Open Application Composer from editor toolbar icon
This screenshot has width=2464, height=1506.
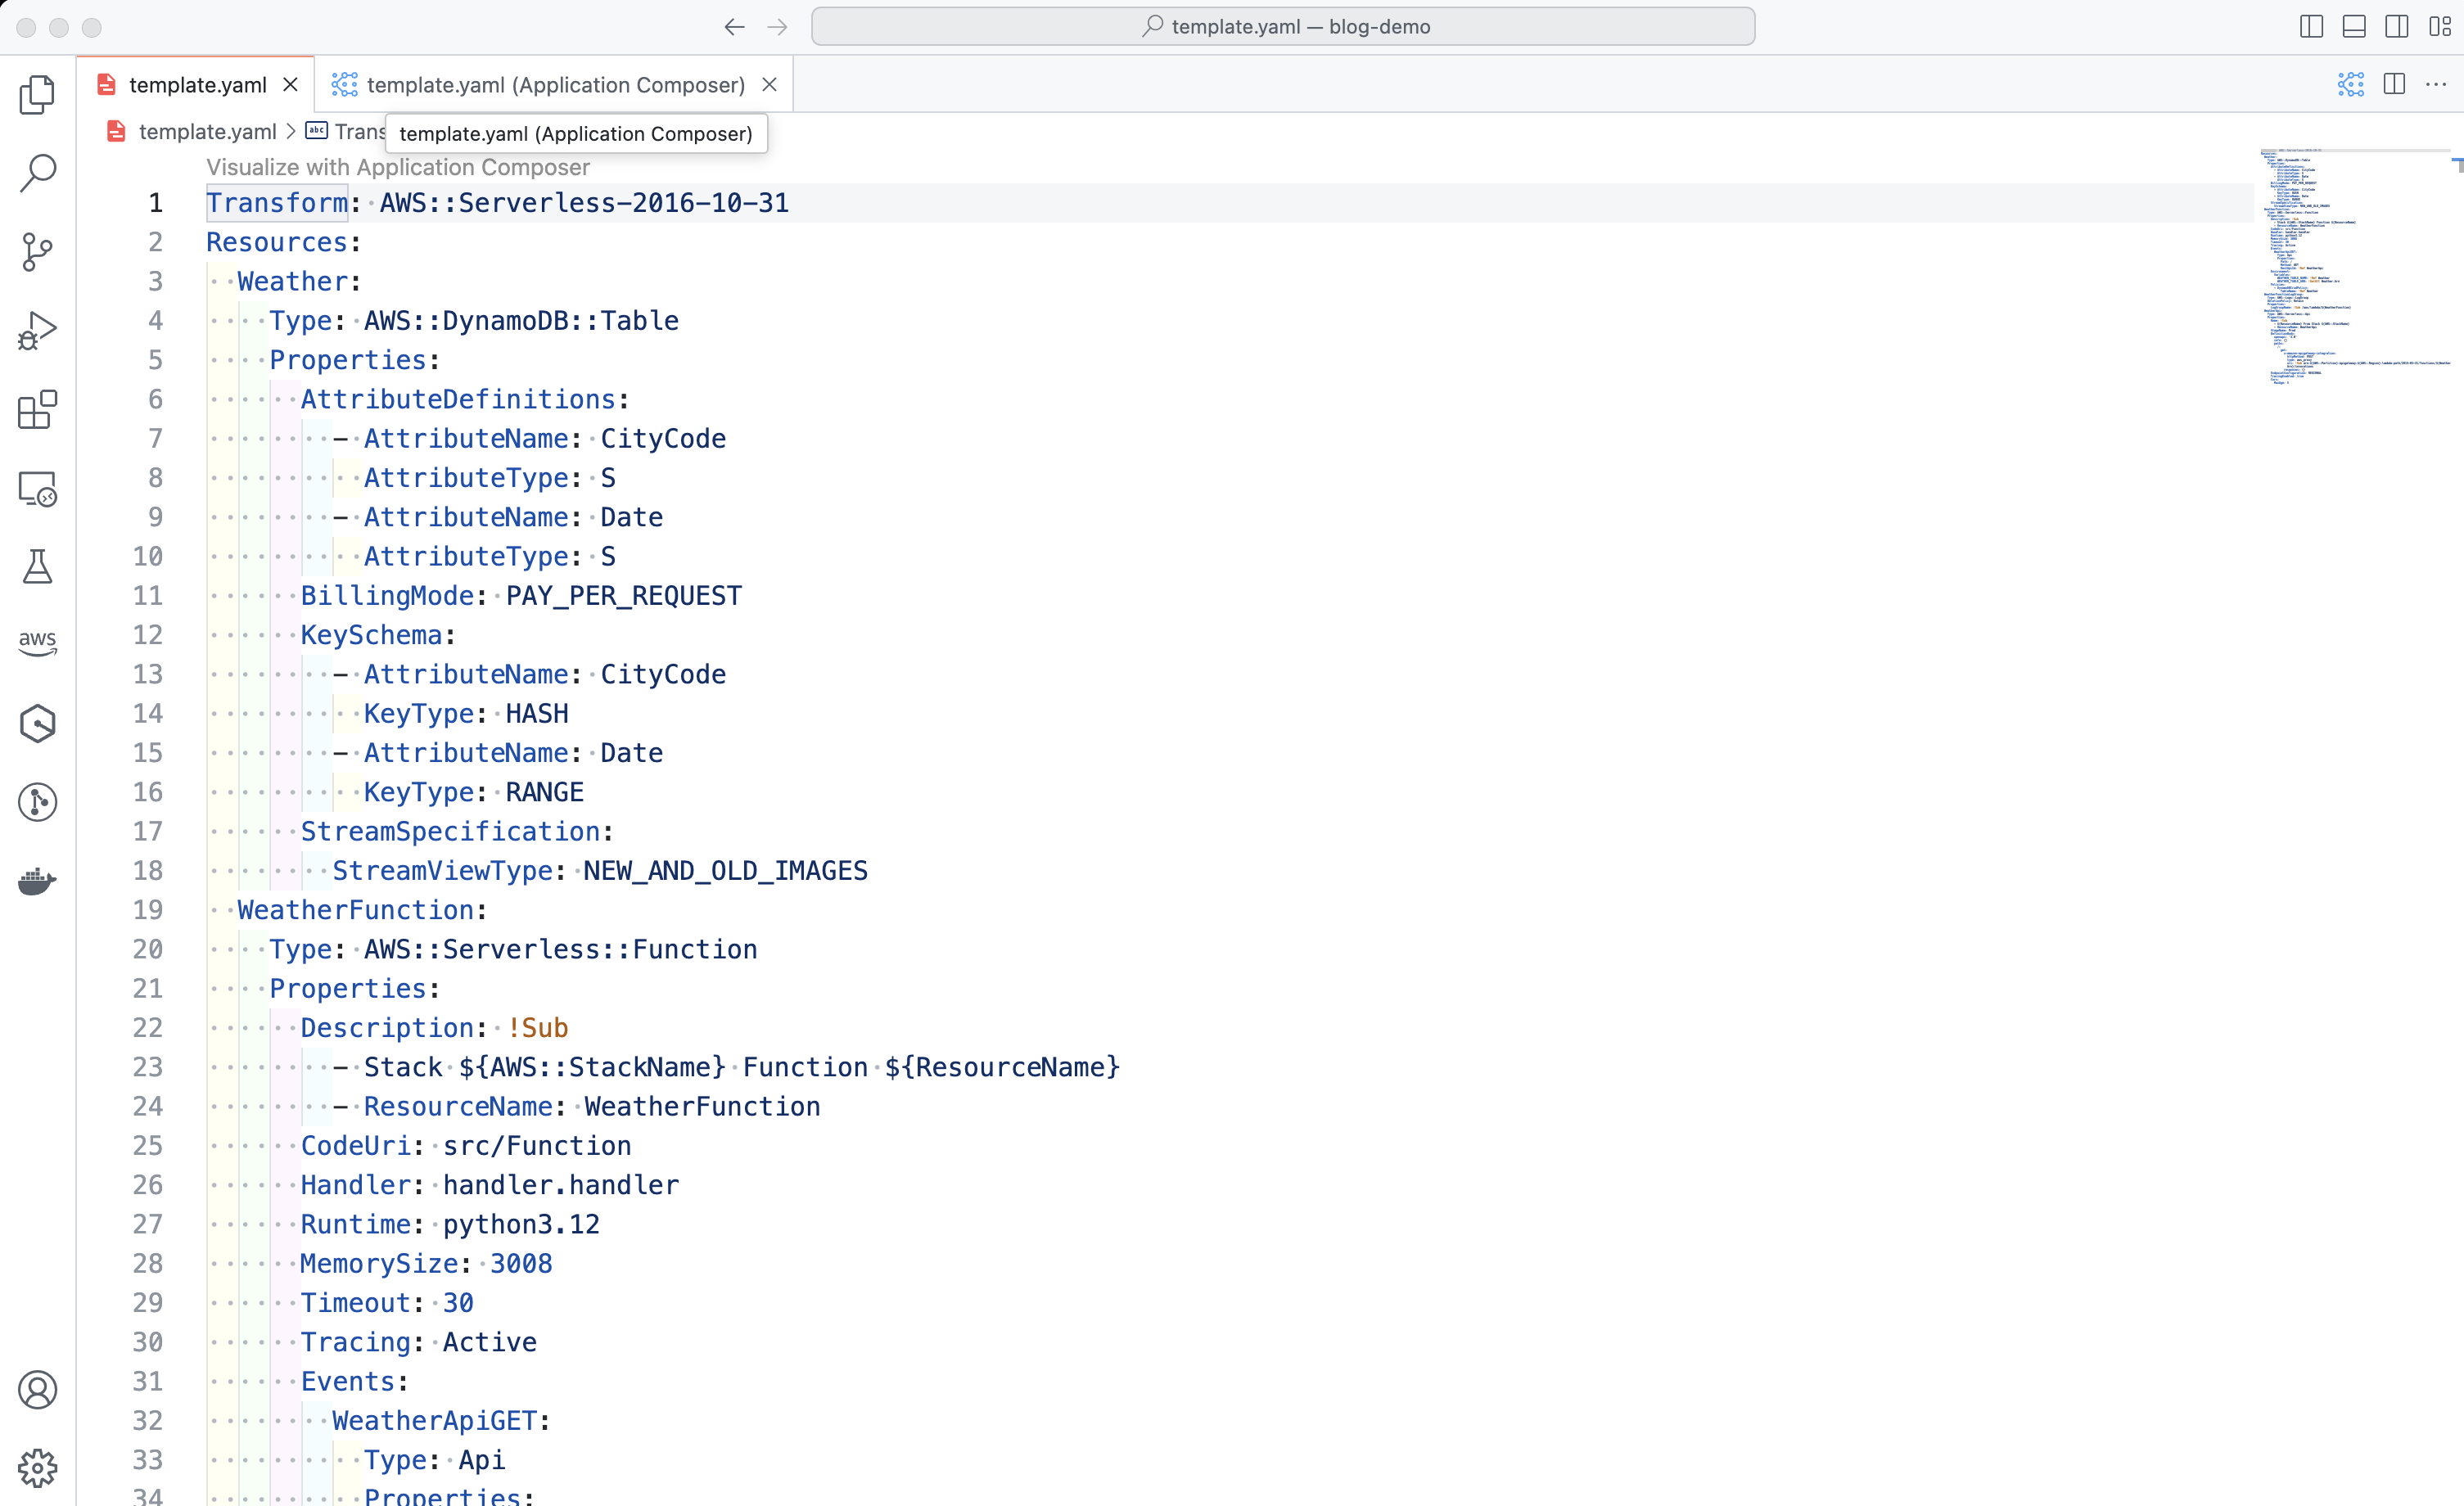[x=2351, y=85]
